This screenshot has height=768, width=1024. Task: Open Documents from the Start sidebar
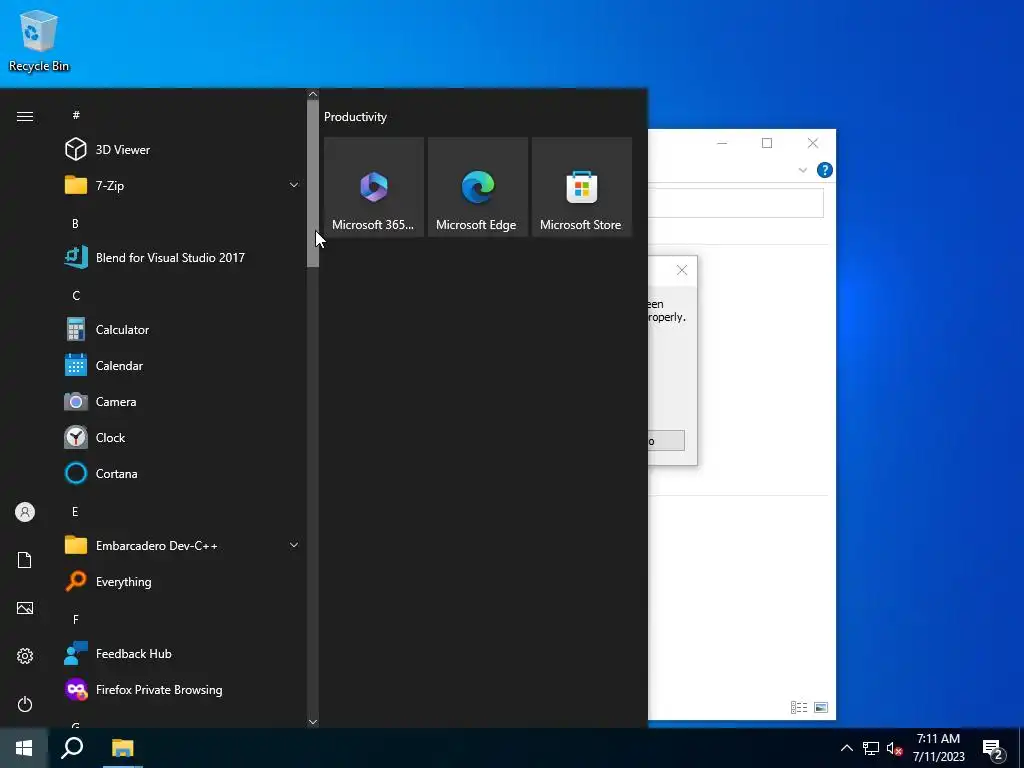click(x=25, y=560)
